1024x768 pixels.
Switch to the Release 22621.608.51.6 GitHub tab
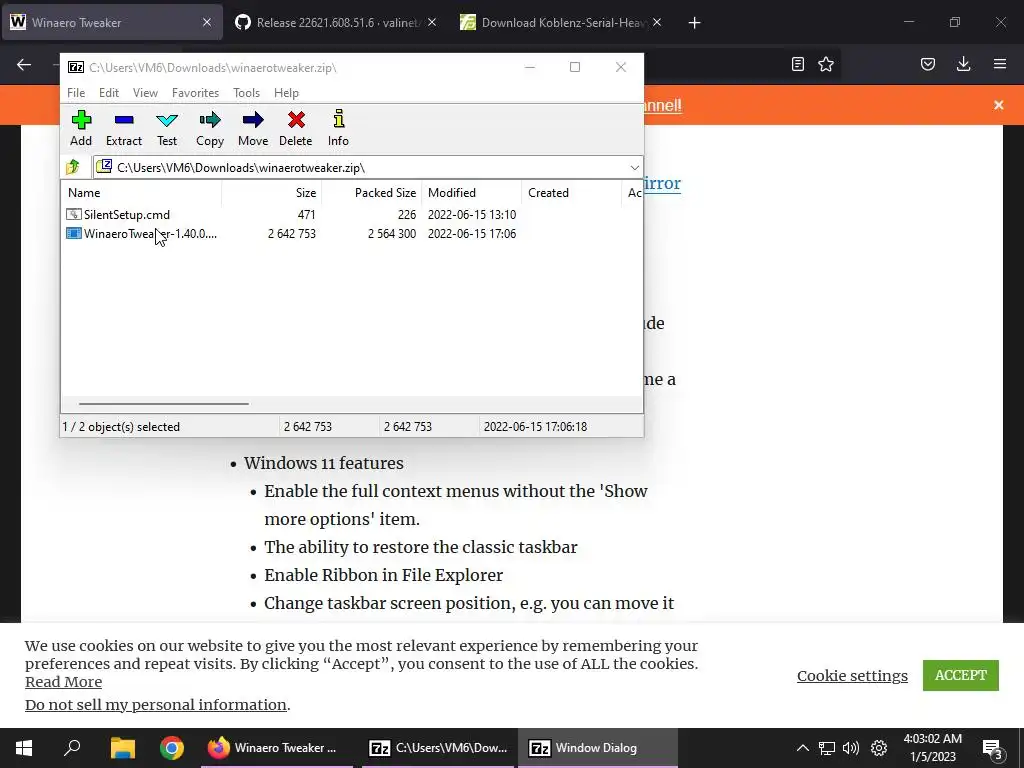click(336, 22)
